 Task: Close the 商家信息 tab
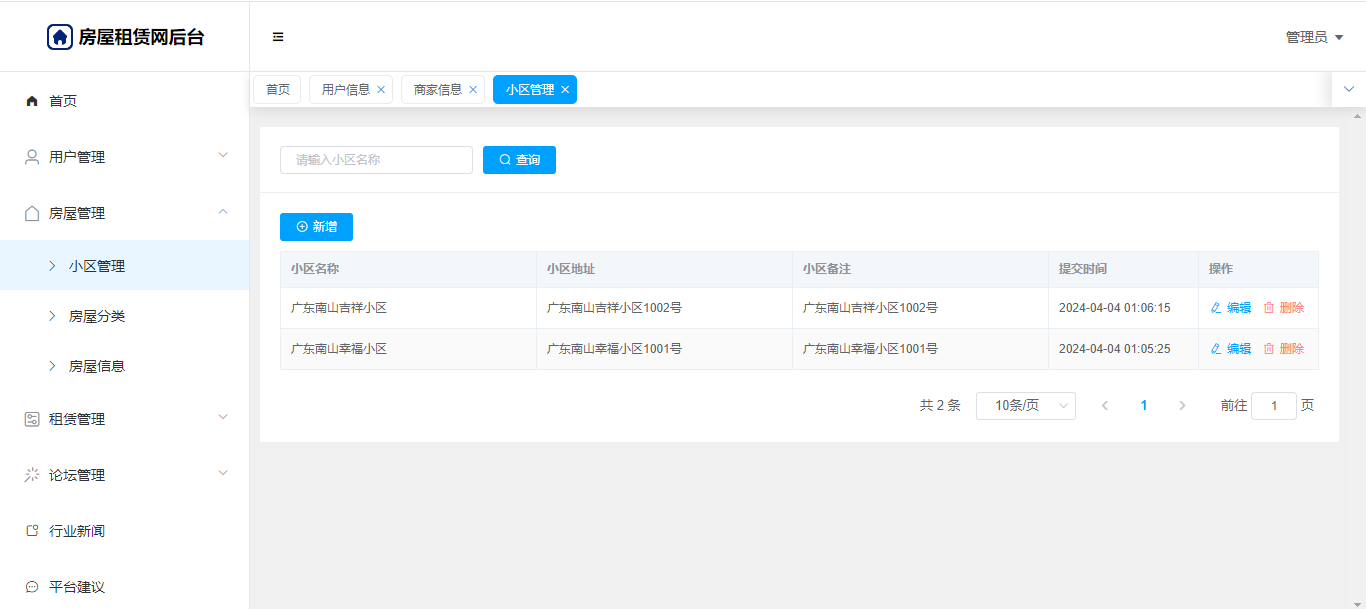pos(473,90)
